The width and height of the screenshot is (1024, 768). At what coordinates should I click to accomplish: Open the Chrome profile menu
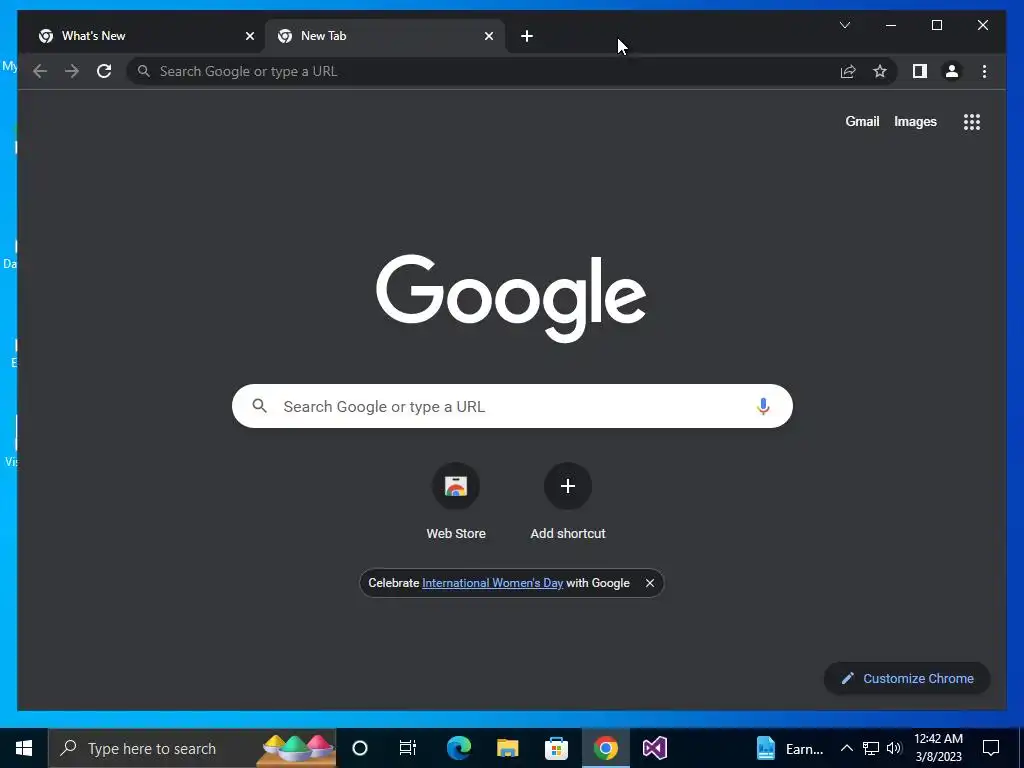(x=952, y=71)
